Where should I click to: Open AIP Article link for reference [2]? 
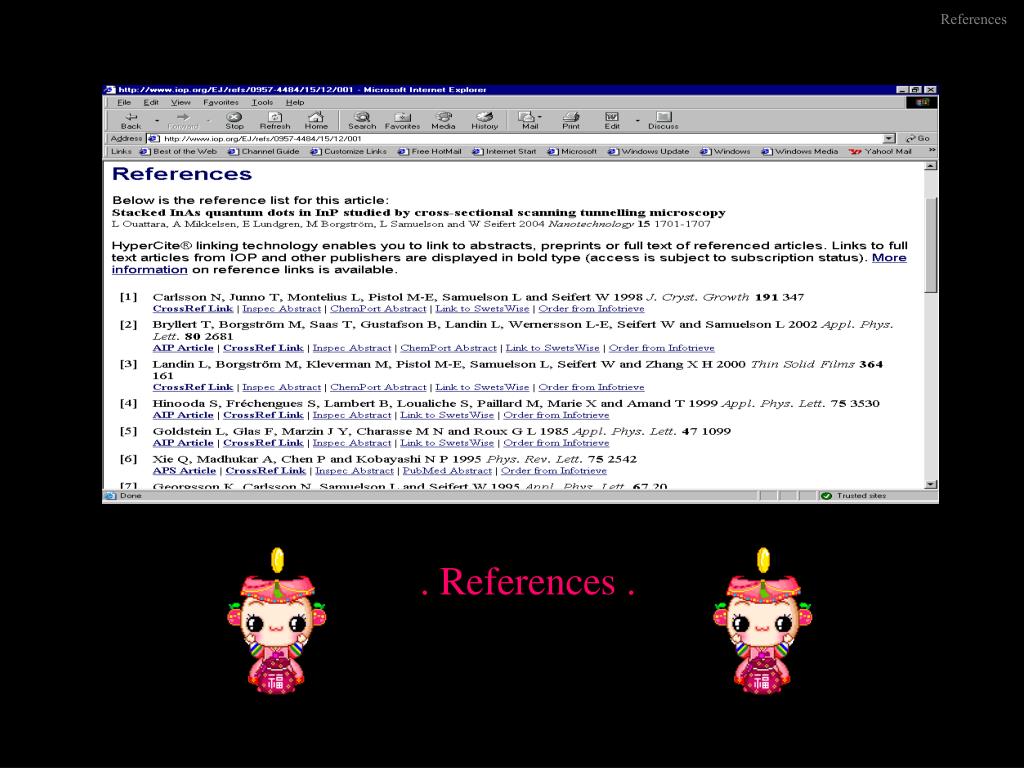coord(183,348)
